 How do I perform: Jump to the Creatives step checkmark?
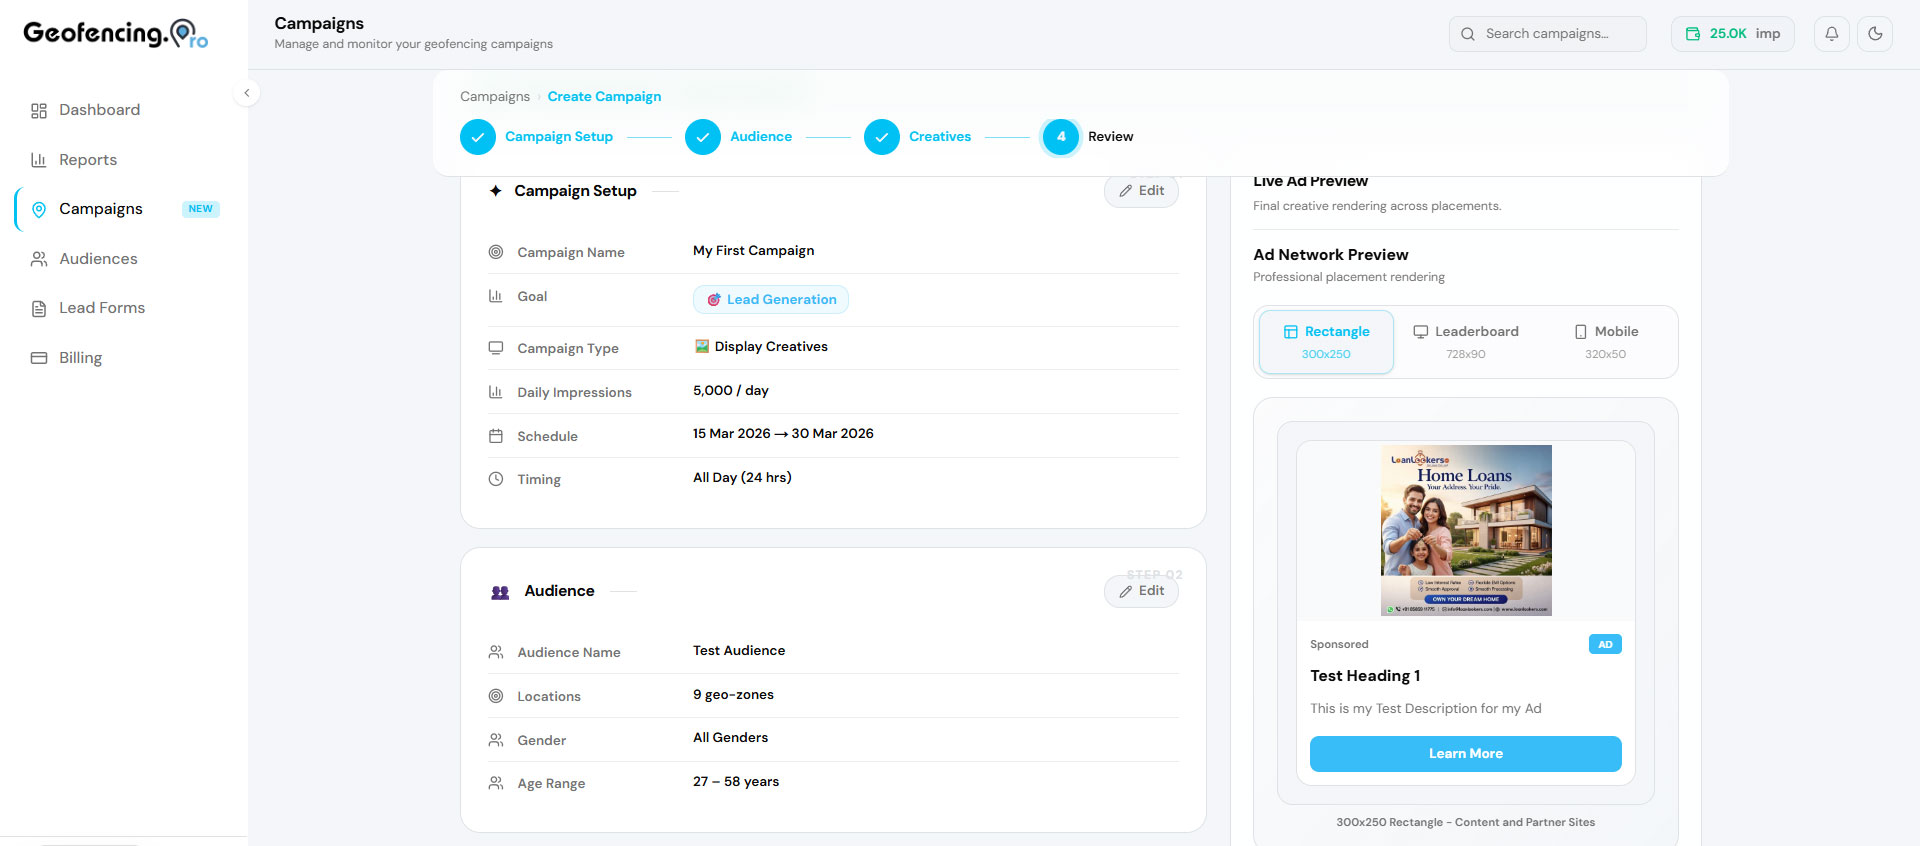click(x=881, y=137)
